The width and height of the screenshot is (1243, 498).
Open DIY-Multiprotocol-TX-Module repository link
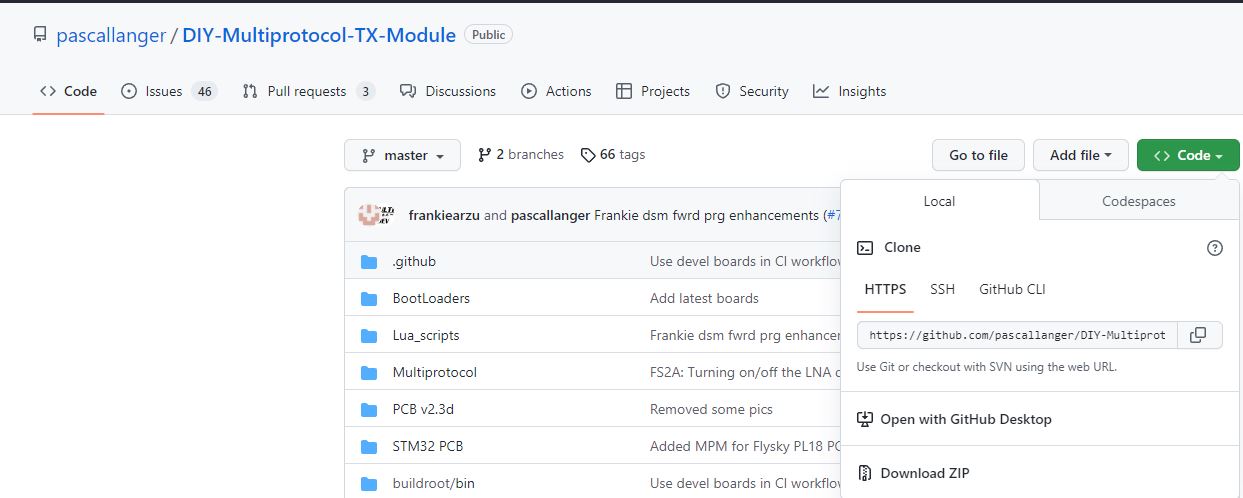(x=319, y=35)
